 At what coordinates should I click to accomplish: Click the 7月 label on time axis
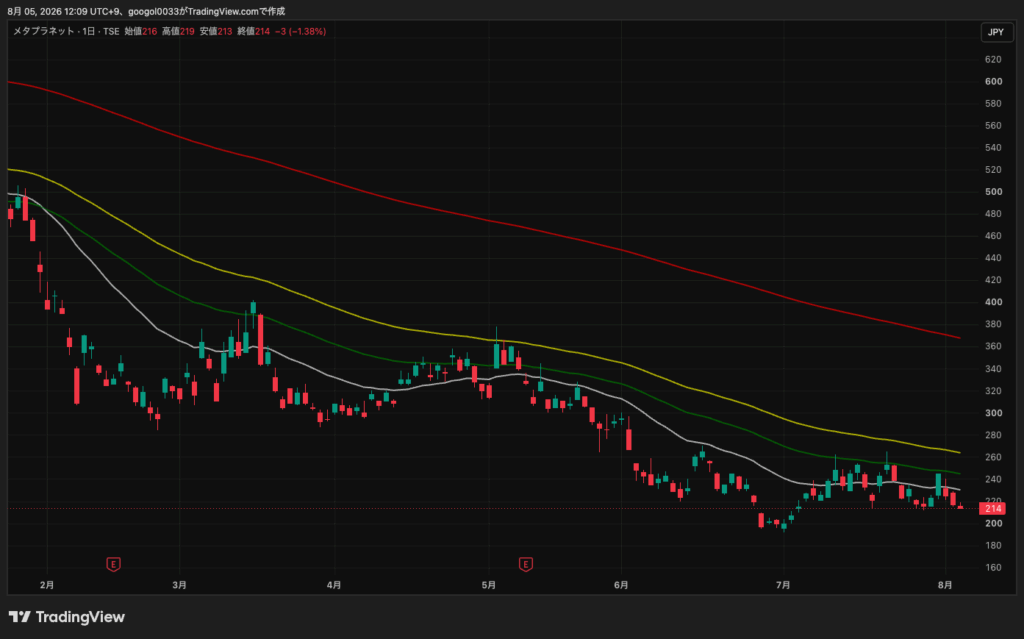(783, 585)
